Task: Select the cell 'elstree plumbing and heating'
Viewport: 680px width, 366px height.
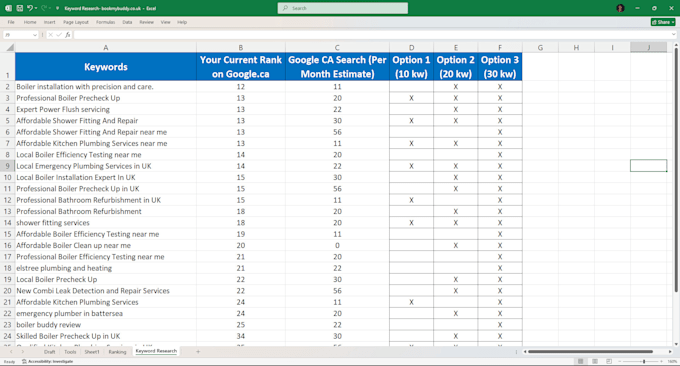Action: (106, 268)
